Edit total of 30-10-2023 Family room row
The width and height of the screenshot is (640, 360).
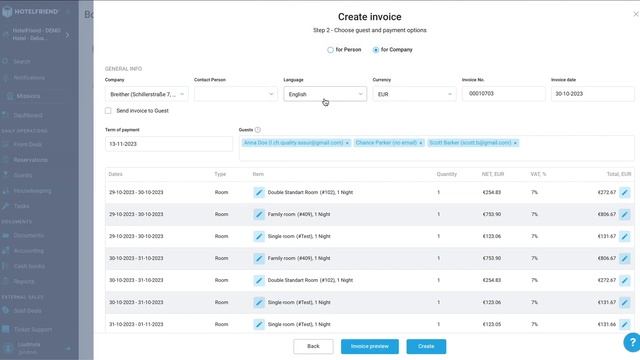point(624,258)
